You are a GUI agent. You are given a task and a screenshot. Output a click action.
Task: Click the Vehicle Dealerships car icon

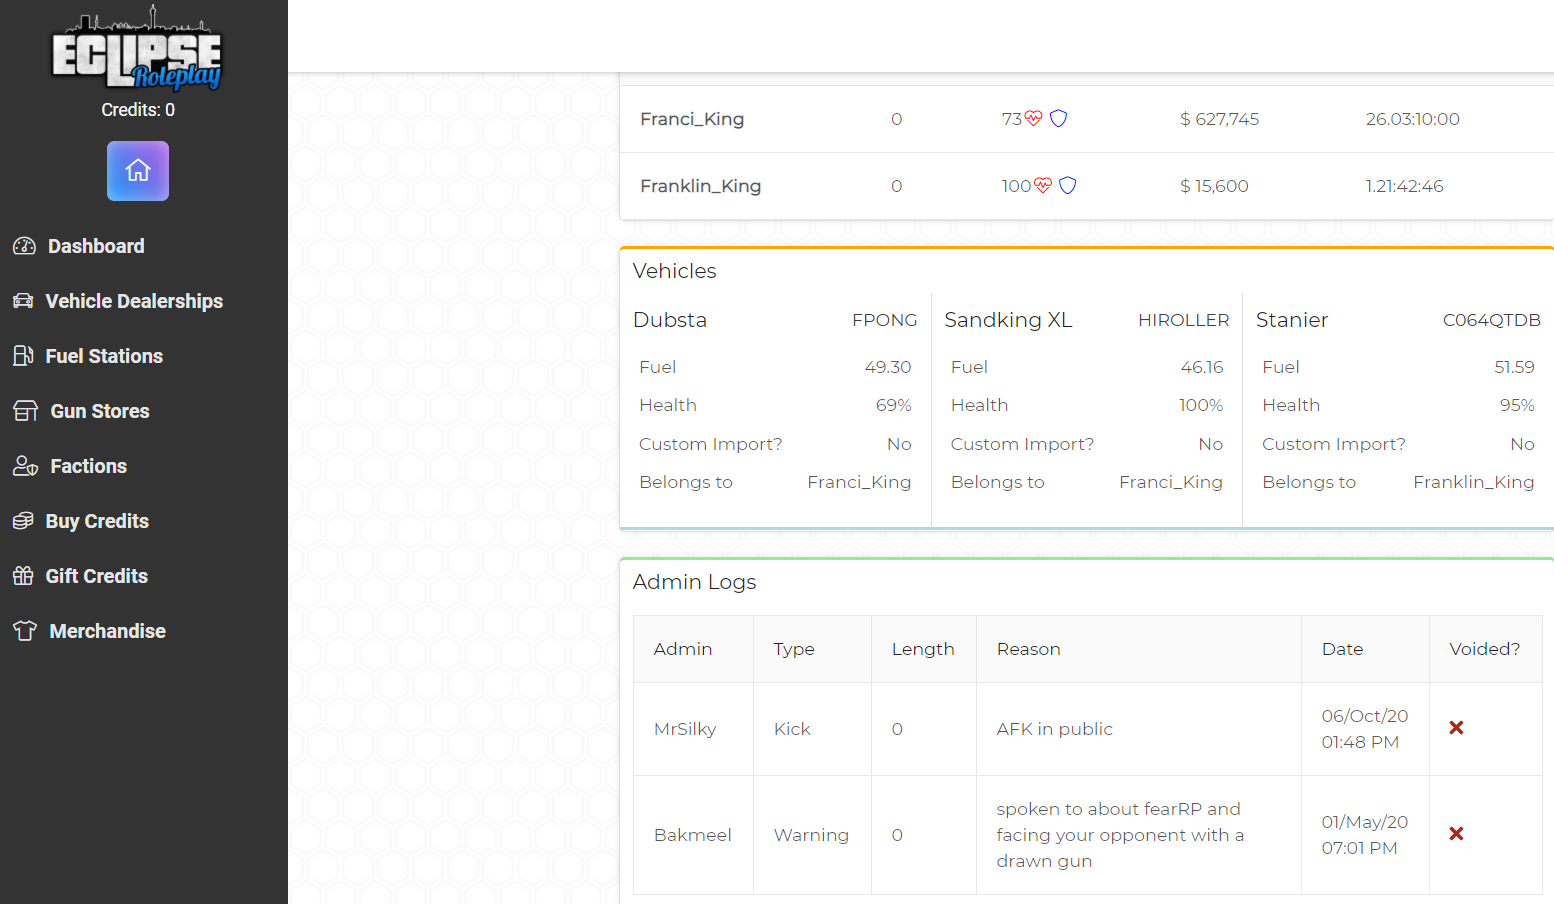tap(23, 301)
